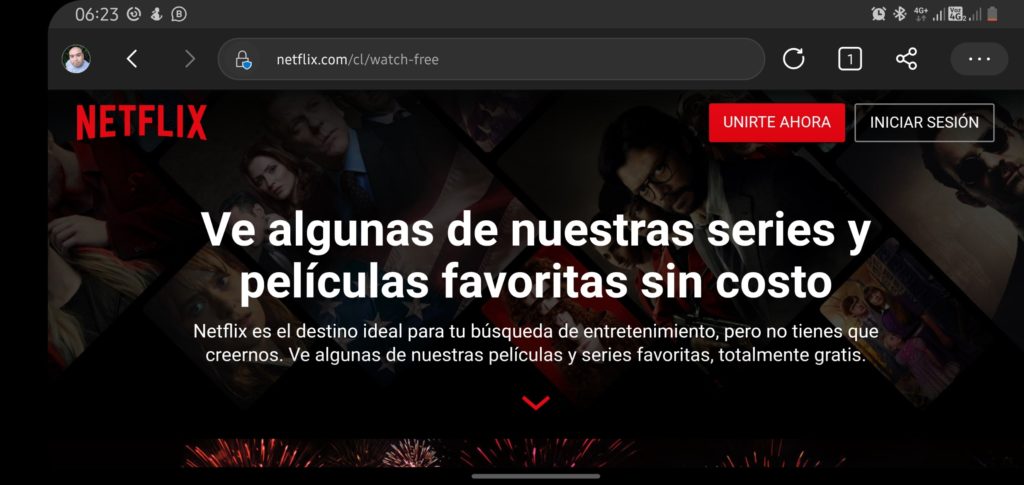The image size is (1024, 485).
Task: Open the tabs counter showing 1
Action: (x=850, y=59)
